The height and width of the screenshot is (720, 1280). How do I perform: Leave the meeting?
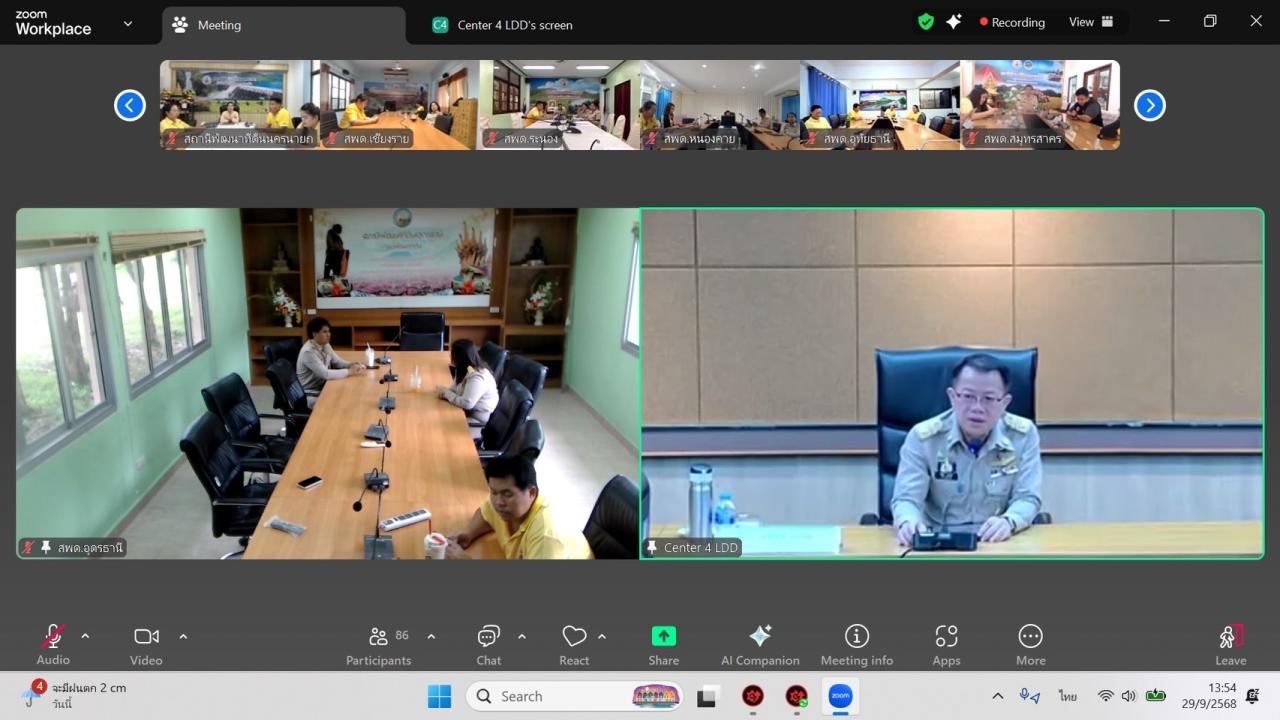point(1230,644)
